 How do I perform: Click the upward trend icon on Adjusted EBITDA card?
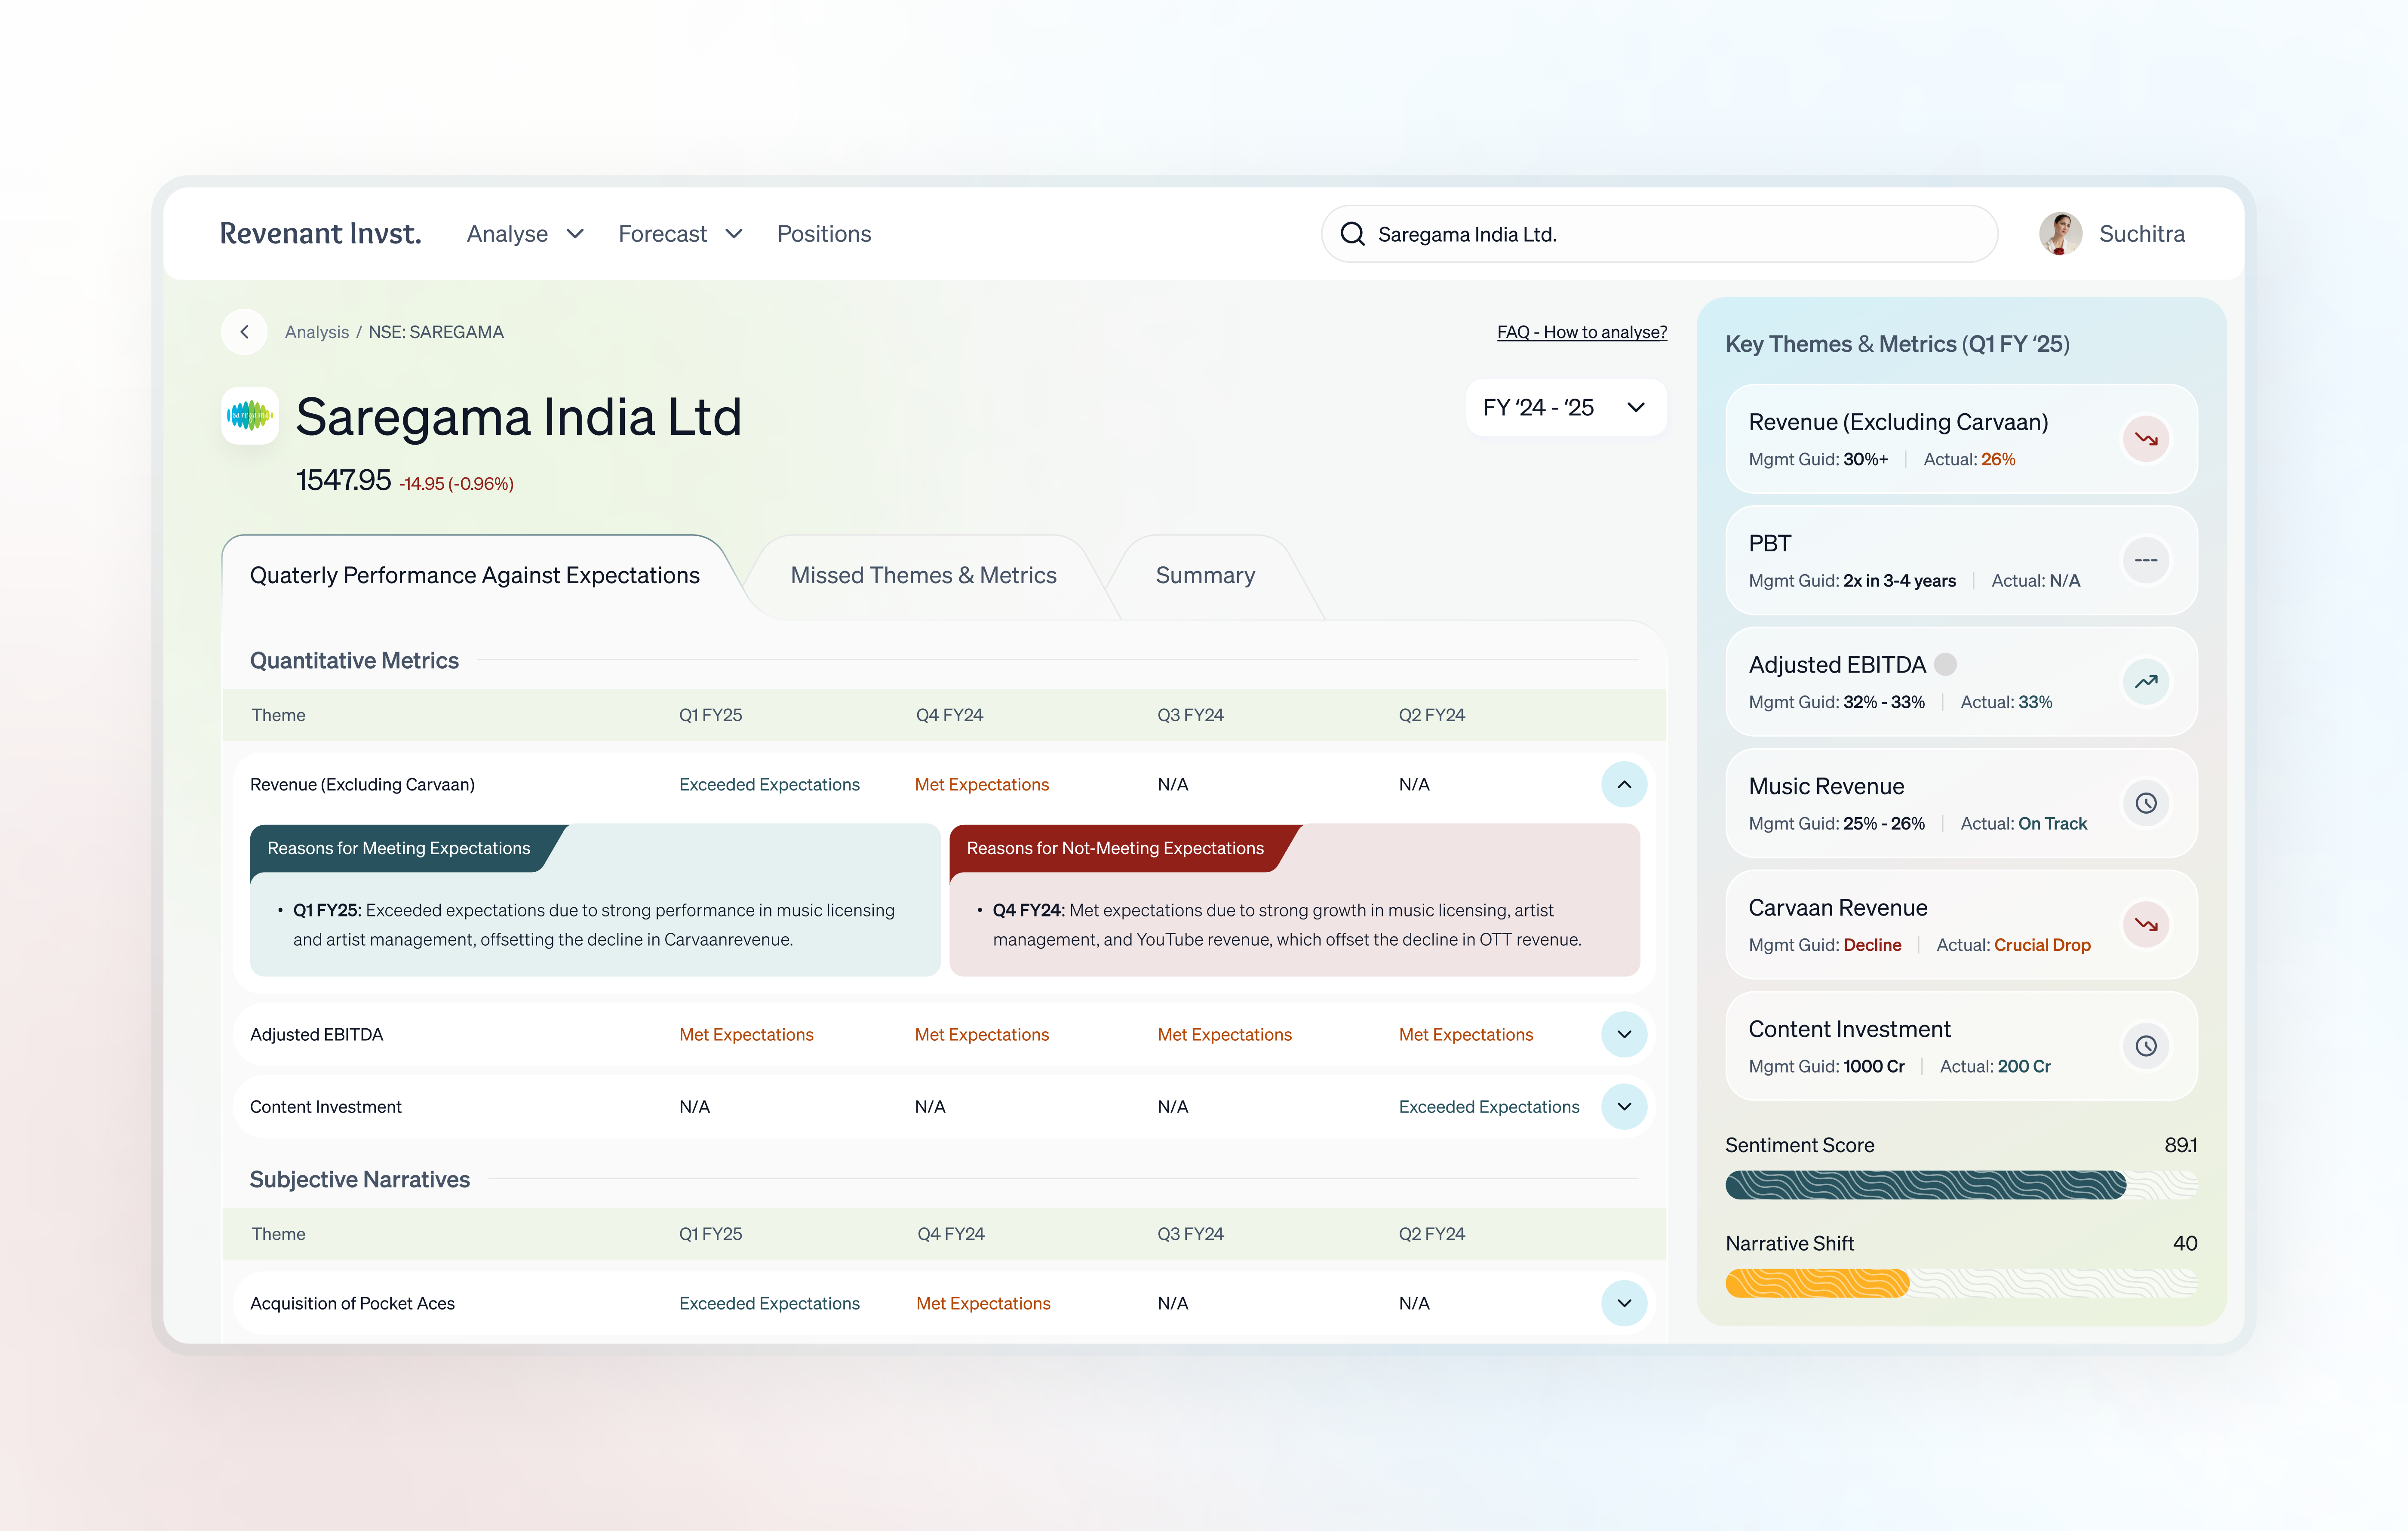click(x=2146, y=681)
